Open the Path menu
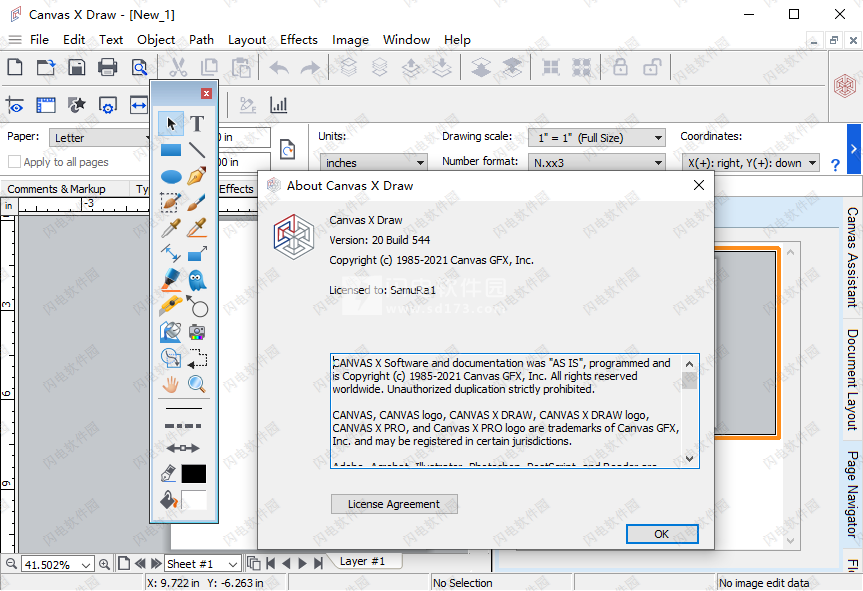 201,40
